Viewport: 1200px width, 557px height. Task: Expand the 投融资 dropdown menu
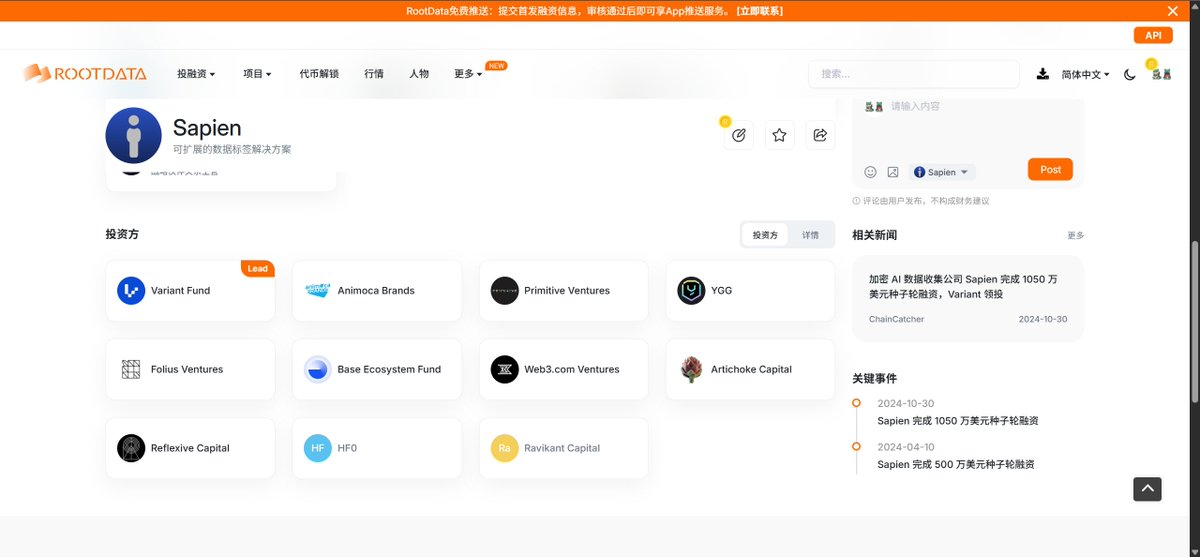click(x=196, y=74)
